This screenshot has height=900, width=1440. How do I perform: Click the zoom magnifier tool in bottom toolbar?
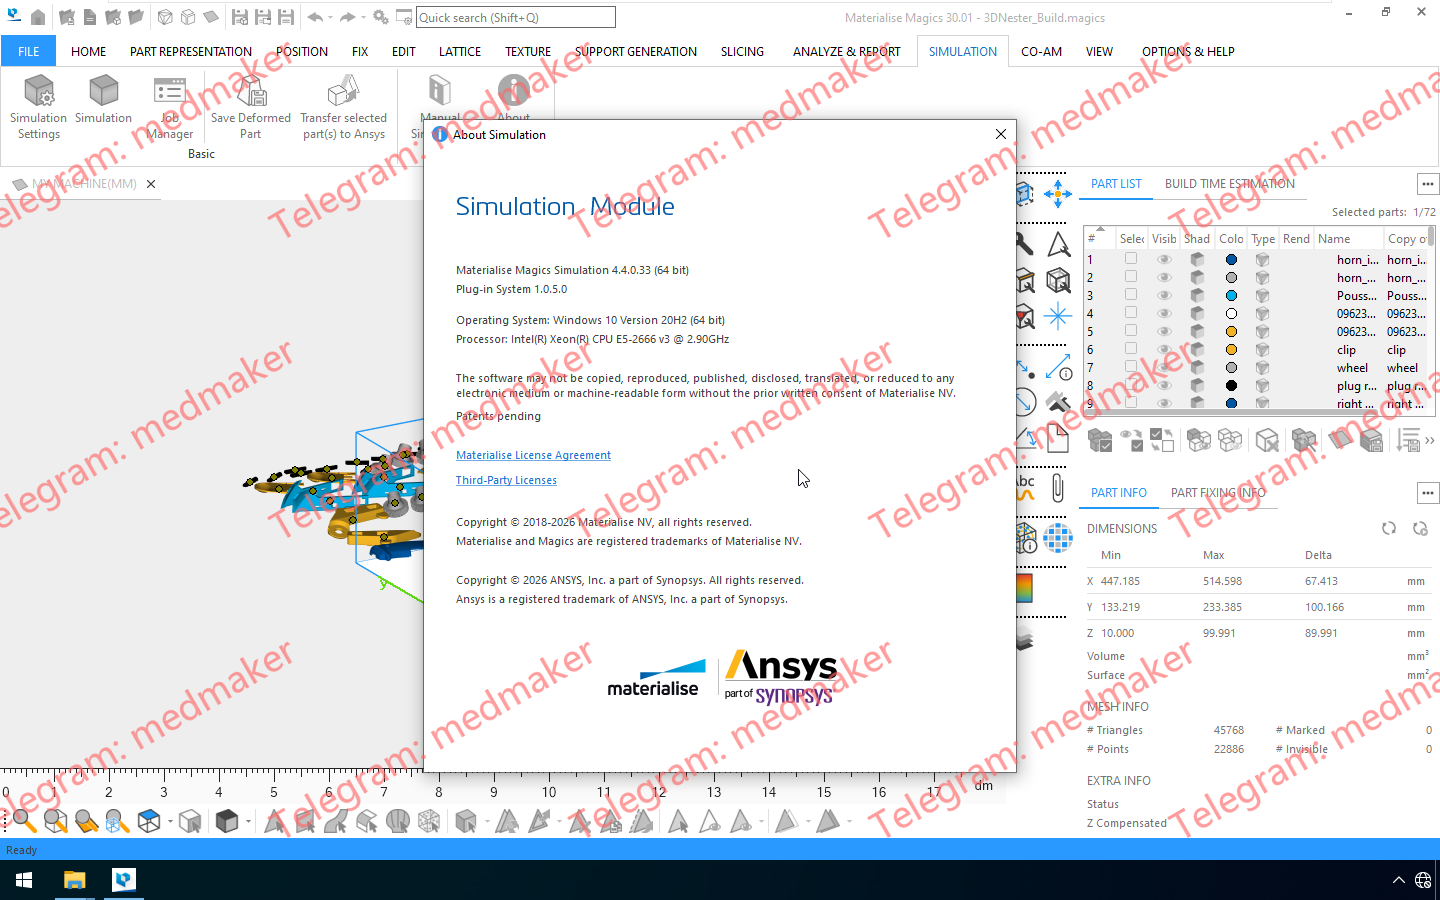24,821
